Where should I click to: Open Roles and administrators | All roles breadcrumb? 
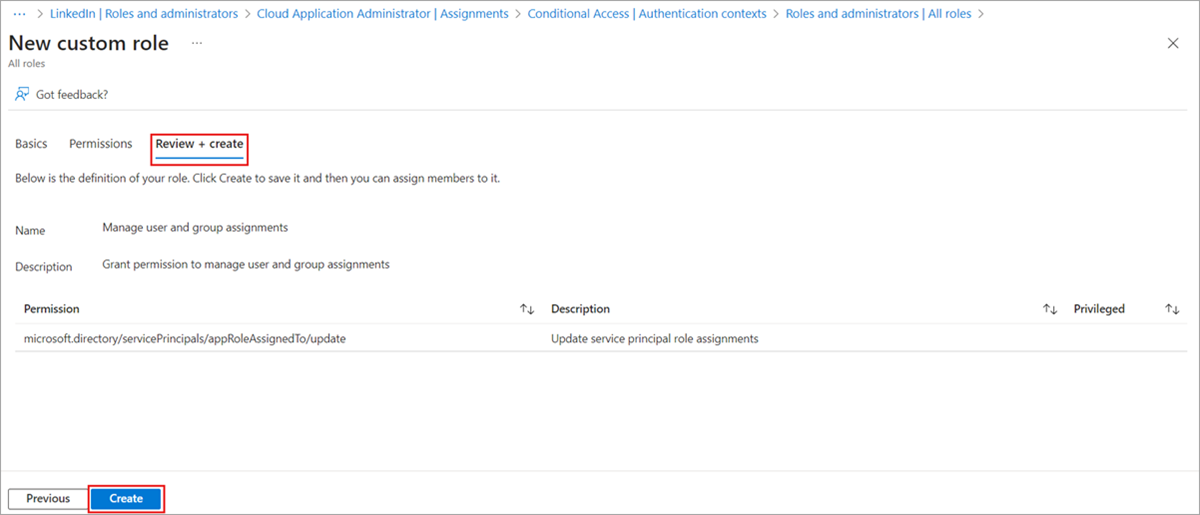(878, 14)
